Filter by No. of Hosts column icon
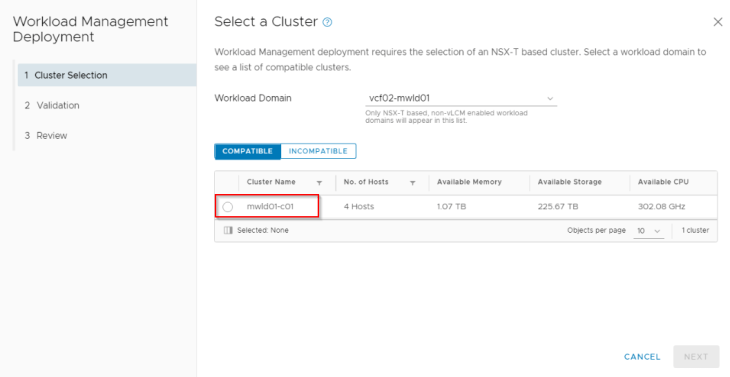The height and width of the screenshot is (377, 730). [x=412, y=183]
